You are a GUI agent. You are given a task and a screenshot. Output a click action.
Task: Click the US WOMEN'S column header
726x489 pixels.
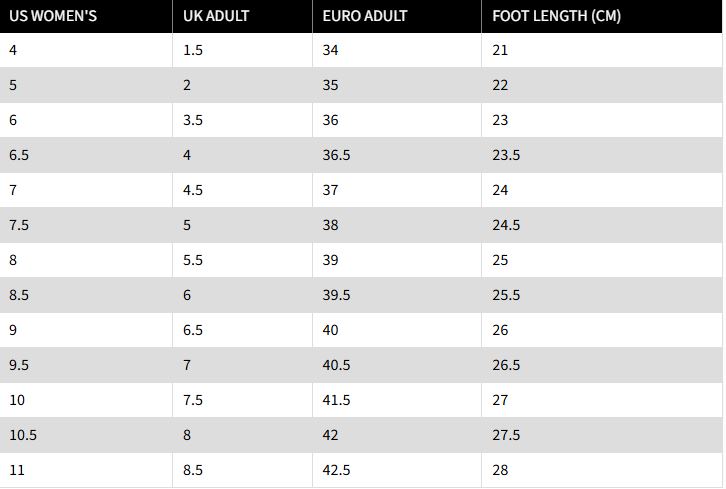coord(53,16)
